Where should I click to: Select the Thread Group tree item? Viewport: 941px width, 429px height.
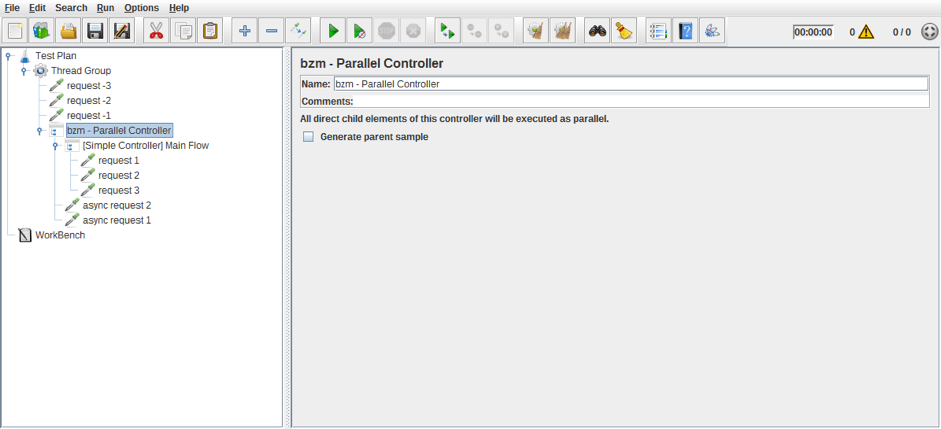click(81, 71)
